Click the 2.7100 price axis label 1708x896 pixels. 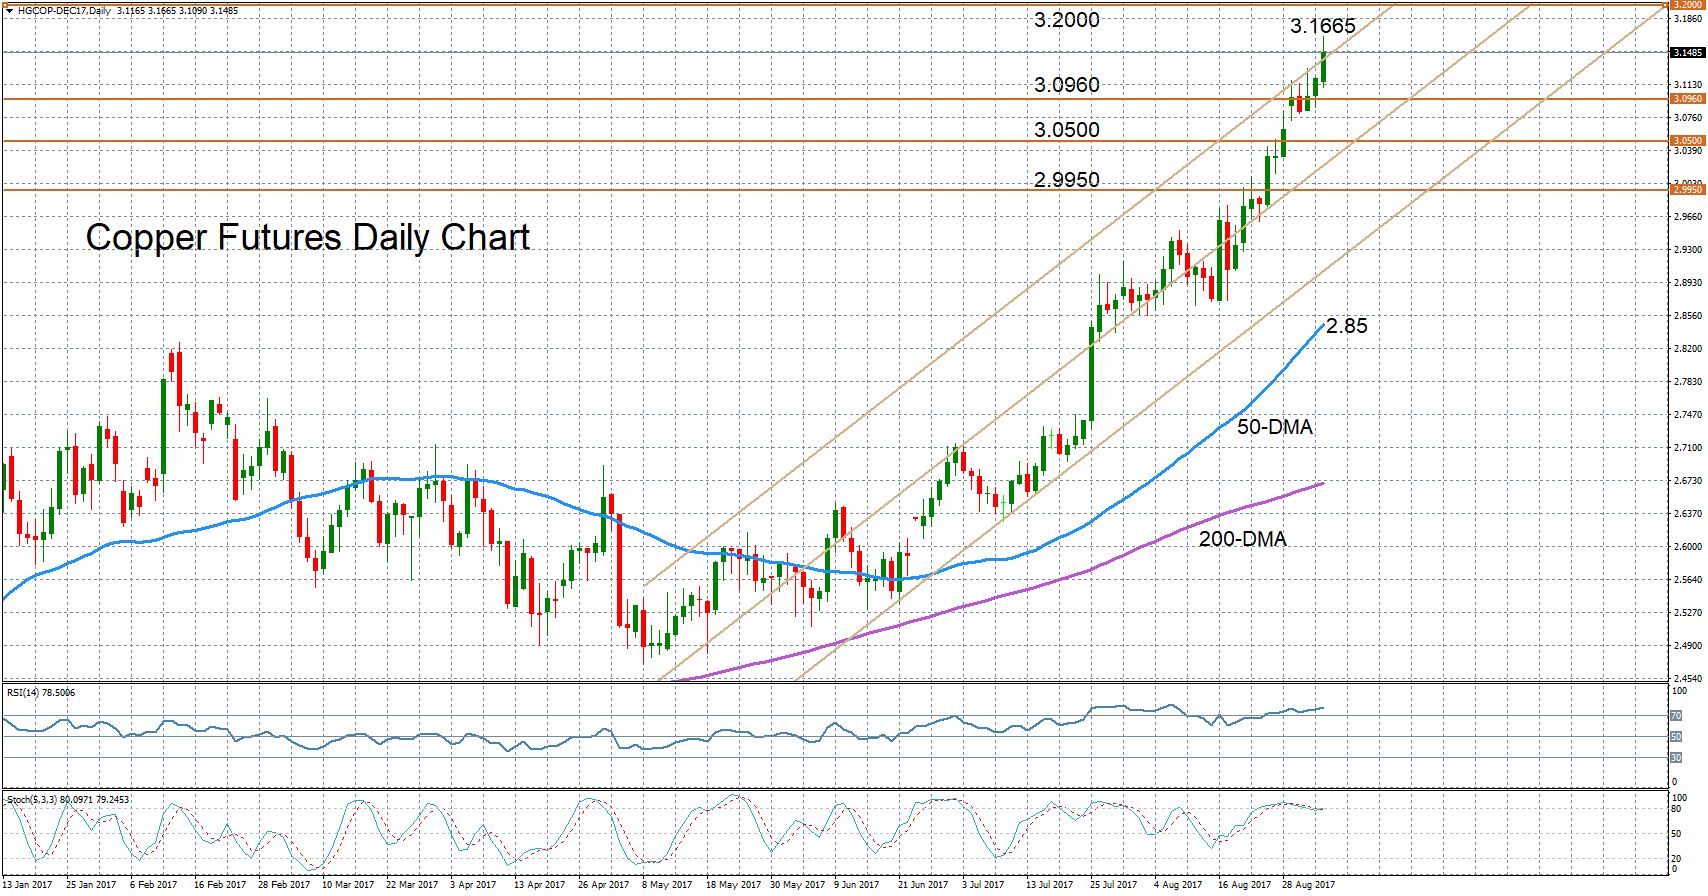tap(1687, 447)
